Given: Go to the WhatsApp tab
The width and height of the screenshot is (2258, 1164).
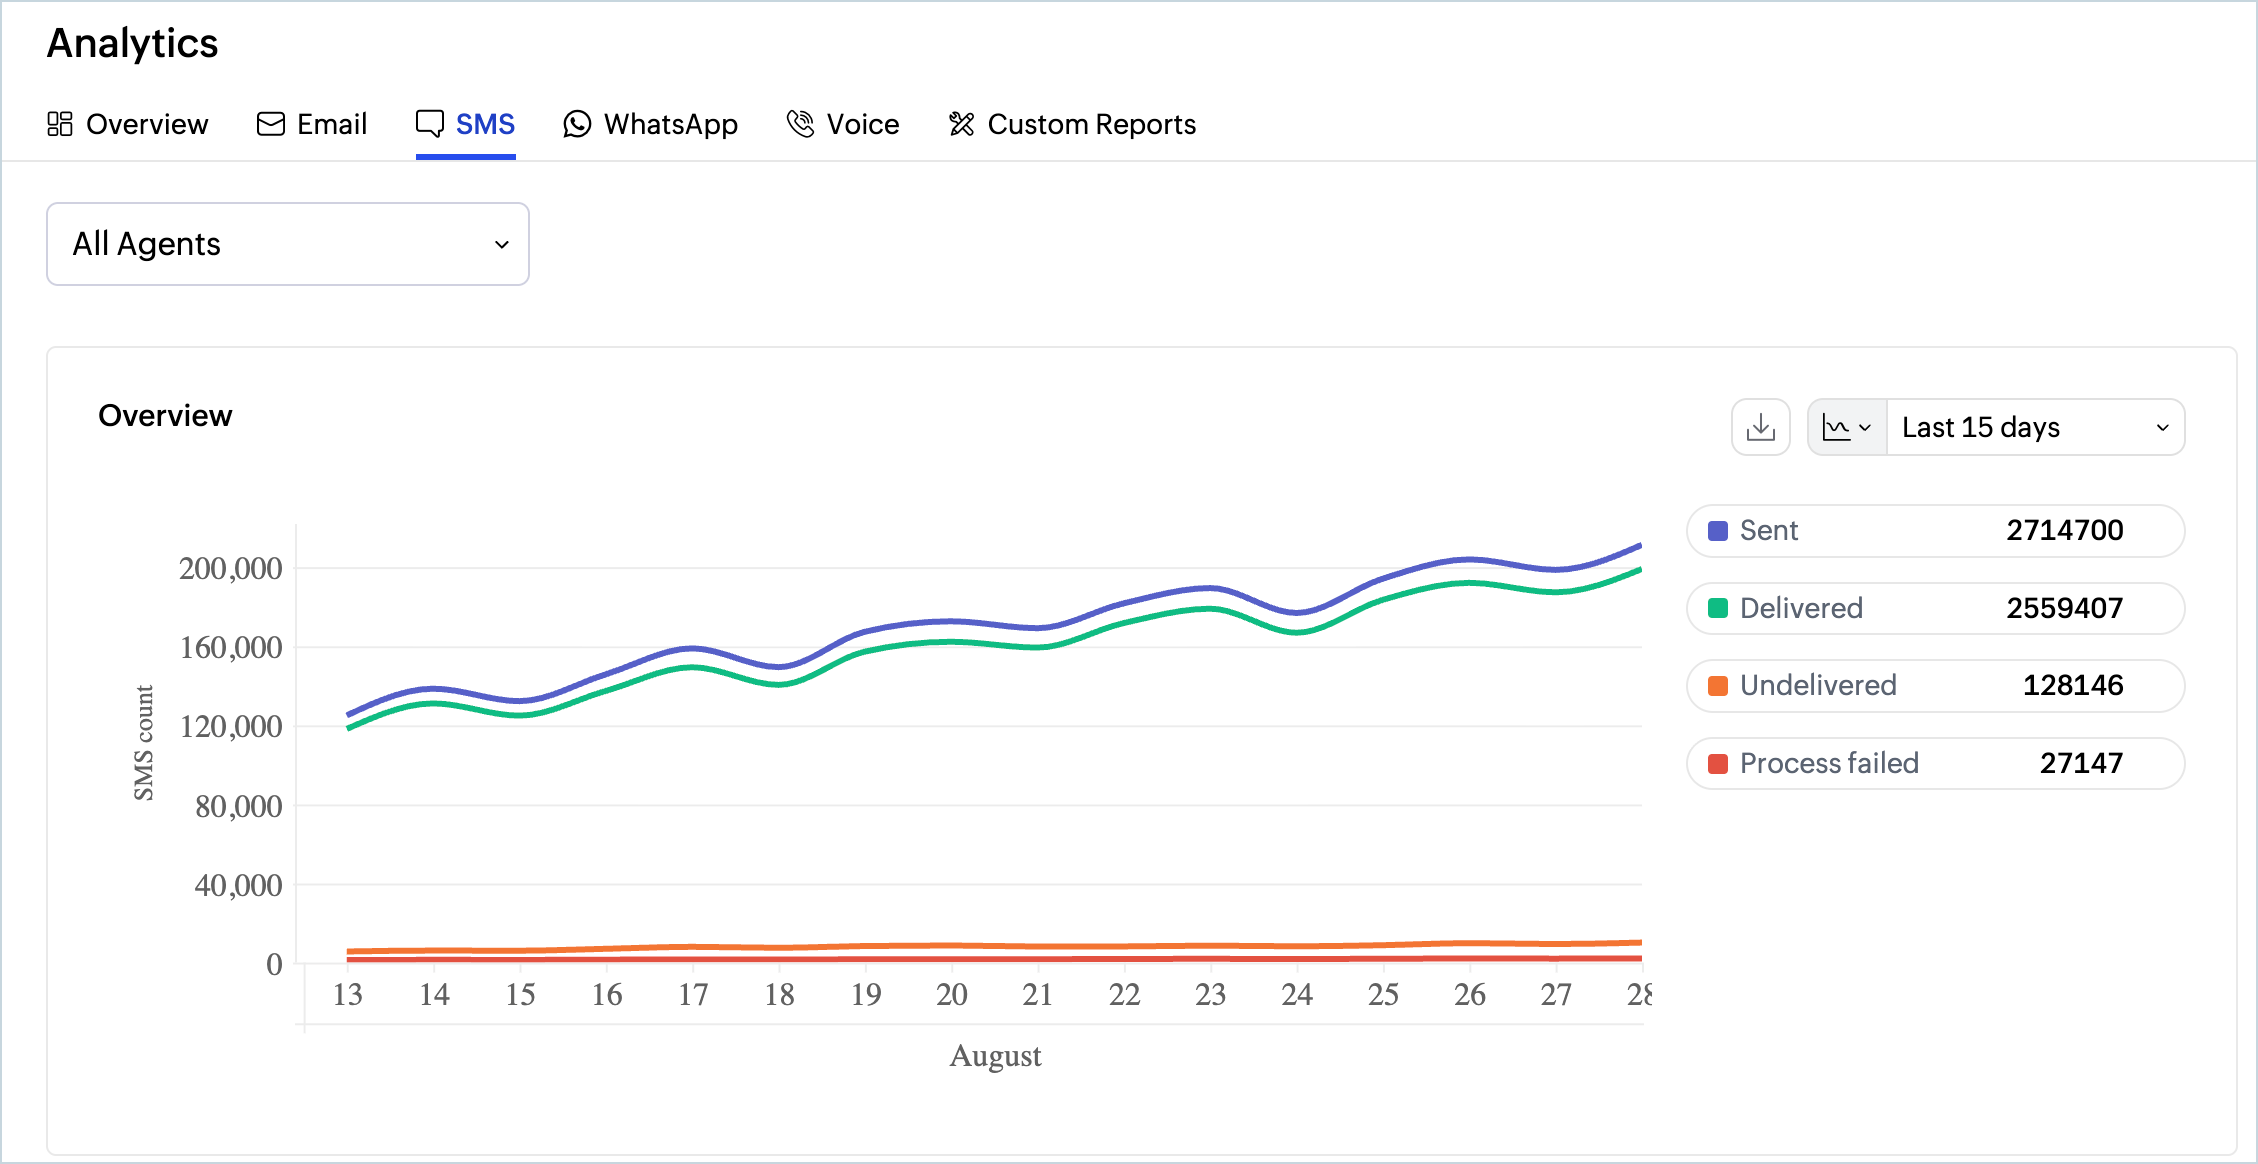Looking at the screenshot, I should click(650, 124).
